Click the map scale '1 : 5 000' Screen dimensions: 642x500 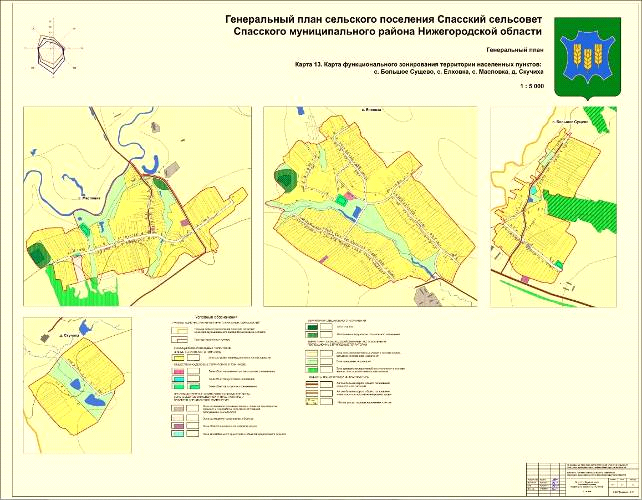point(532,86)
